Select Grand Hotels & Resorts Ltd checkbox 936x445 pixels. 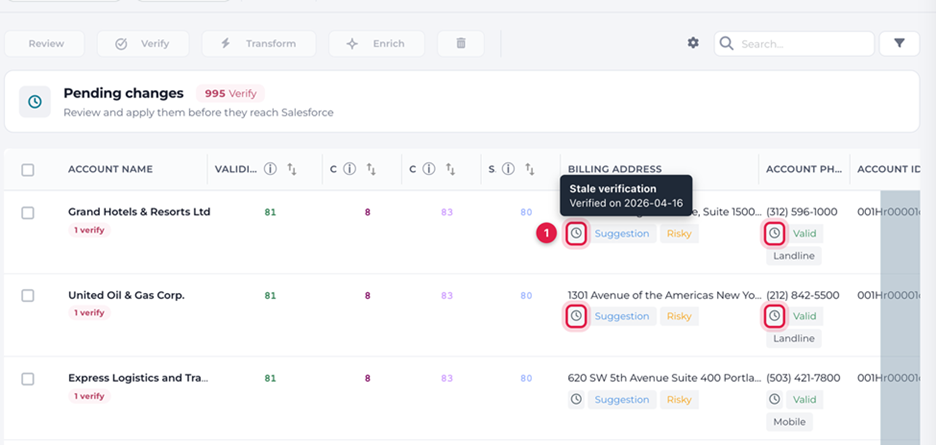pyautogui.click(x=27, y=213)
